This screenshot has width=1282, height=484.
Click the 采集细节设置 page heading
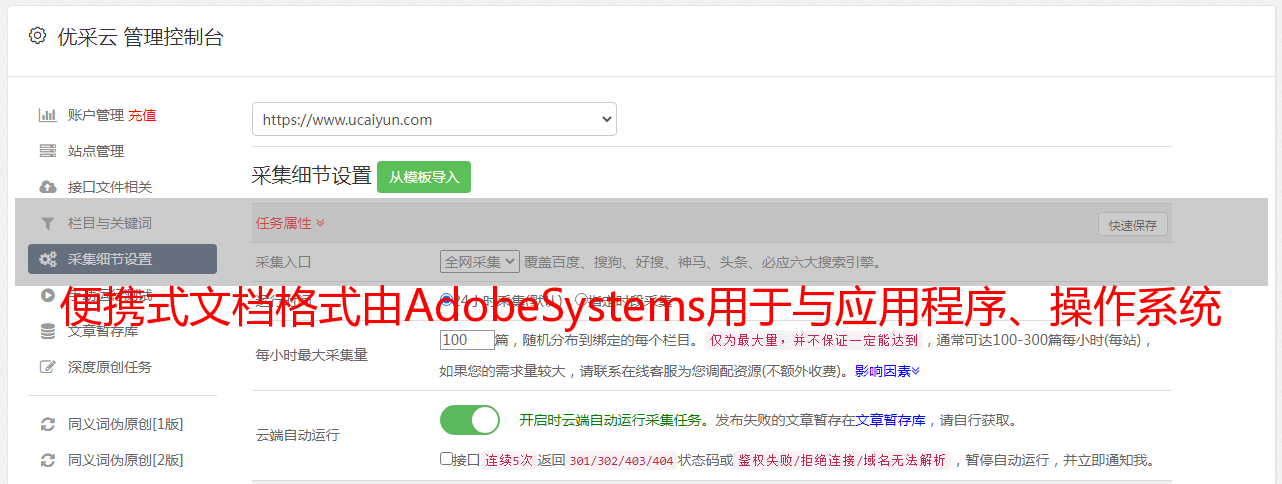(312, 176)
